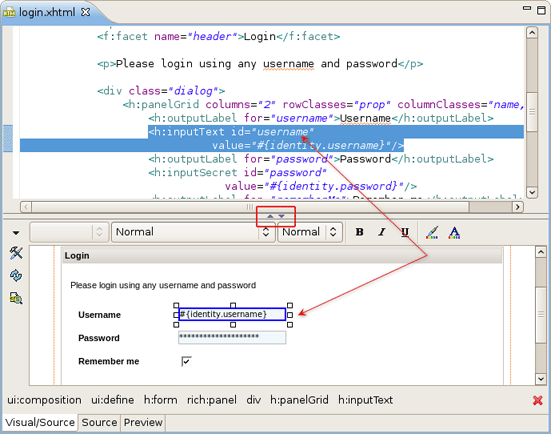The image size is (551, 434).
Task: Click the page design options icon
Action: [x=16, y=298]
